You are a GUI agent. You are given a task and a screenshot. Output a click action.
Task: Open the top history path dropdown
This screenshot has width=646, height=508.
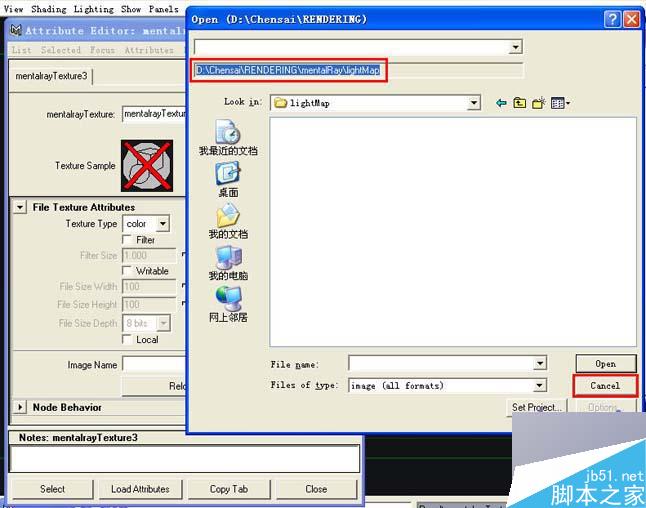click(515, 47)
